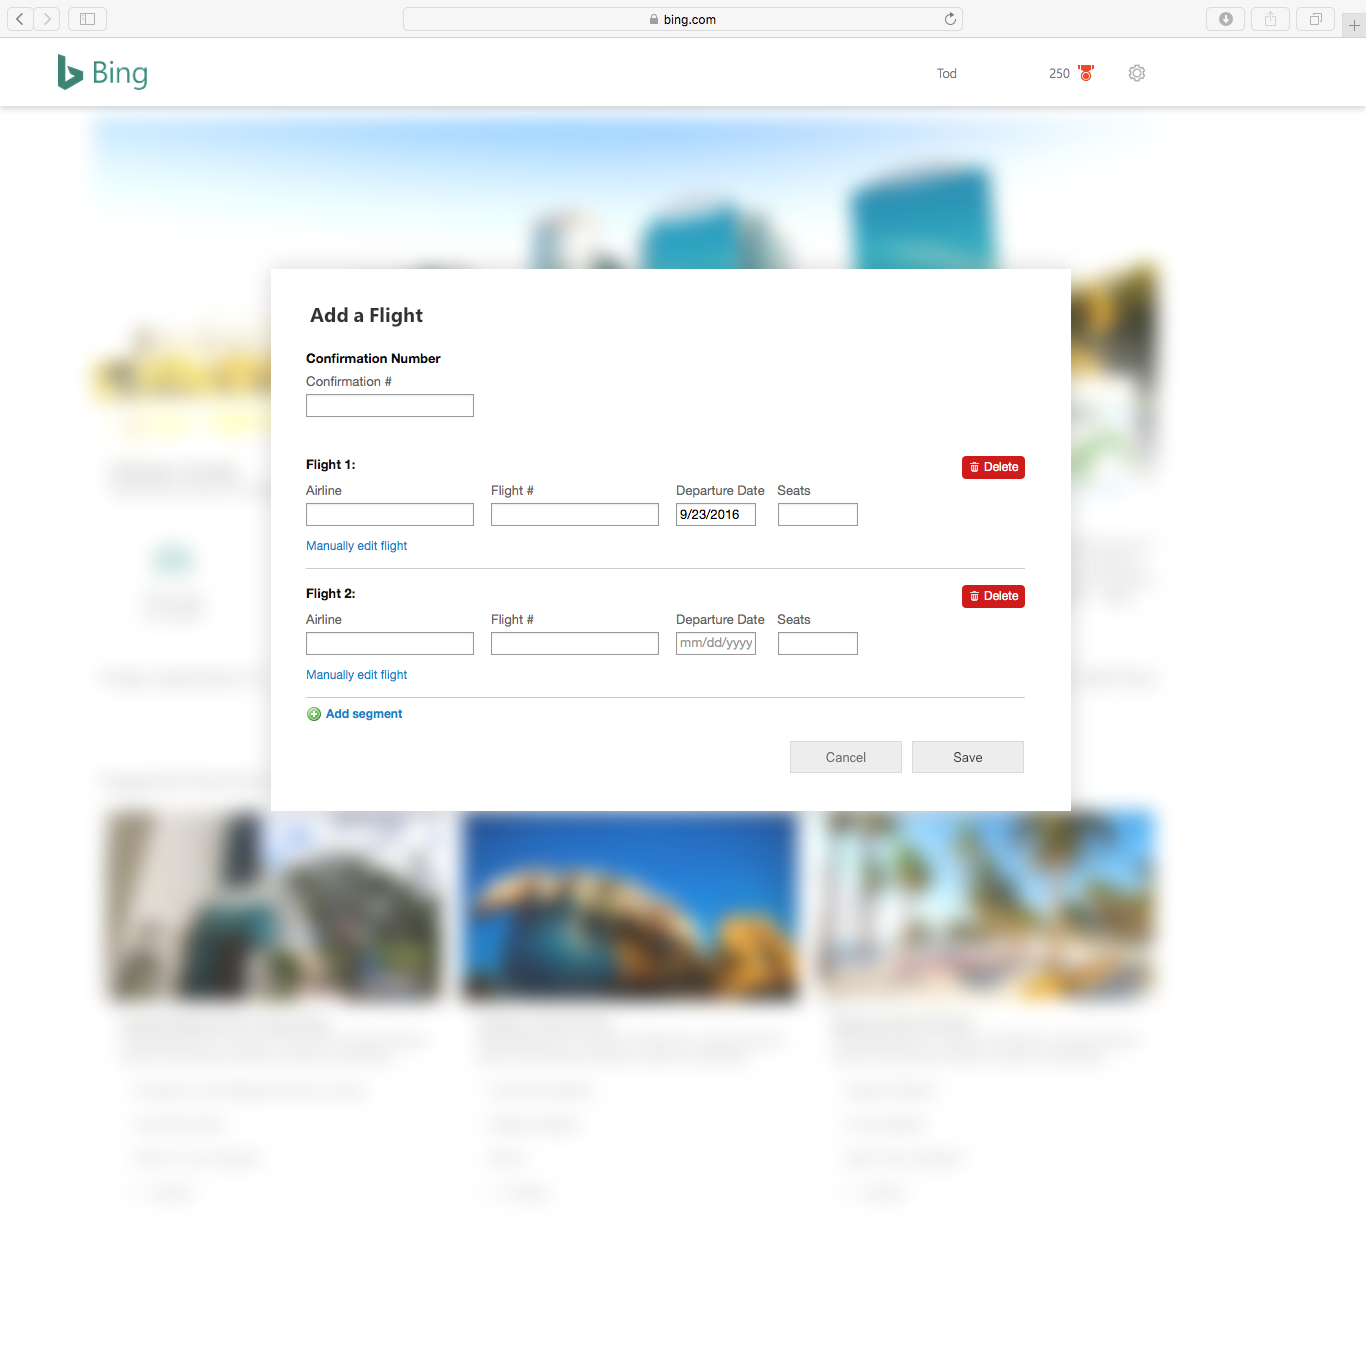Click the Bing logo

(103, 72)
